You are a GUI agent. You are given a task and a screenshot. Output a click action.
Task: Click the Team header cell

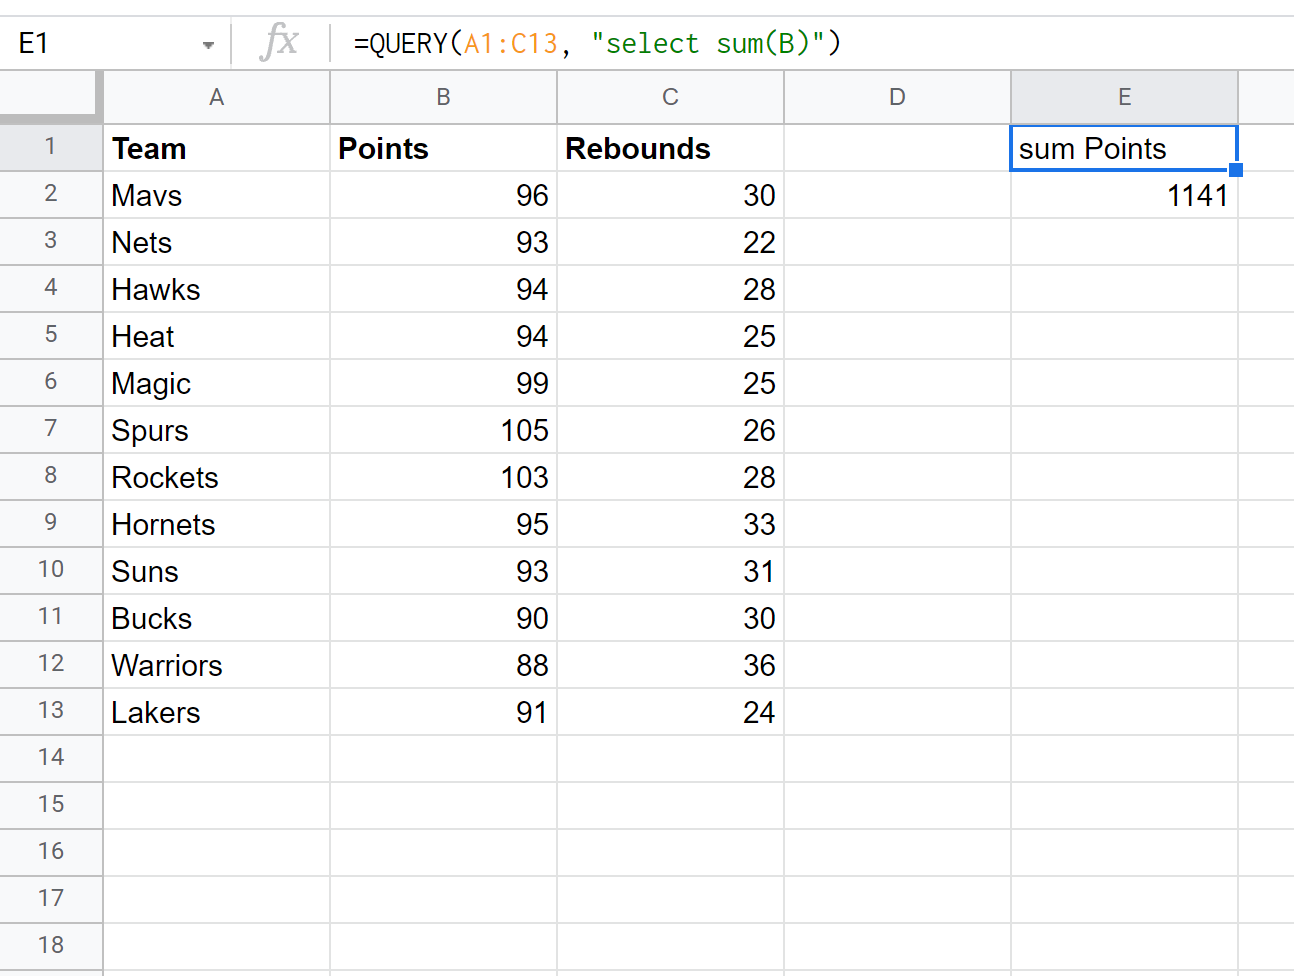216,148
